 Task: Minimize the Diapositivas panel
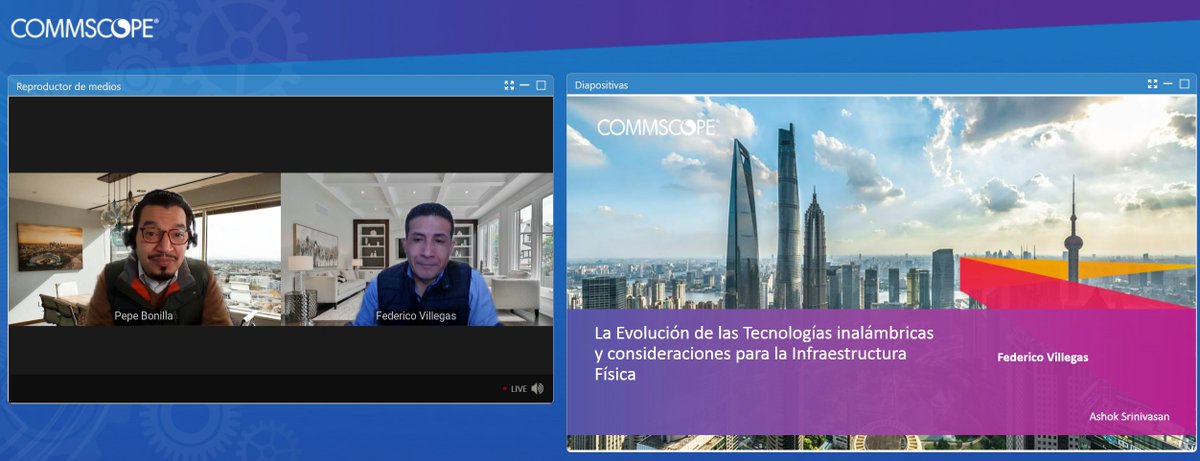click(x=1169, y=85)
